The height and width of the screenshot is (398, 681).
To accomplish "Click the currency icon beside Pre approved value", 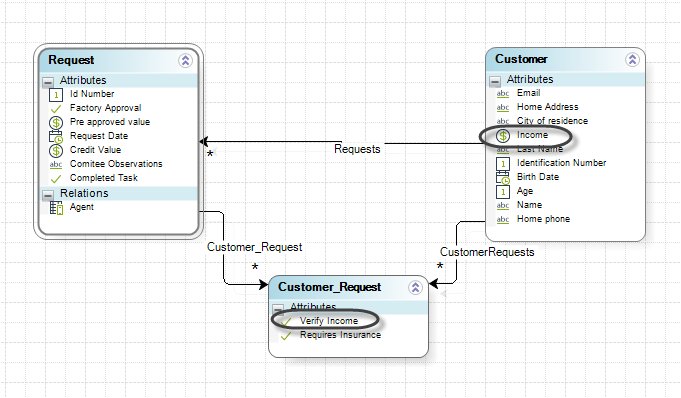I will point(56,123).
